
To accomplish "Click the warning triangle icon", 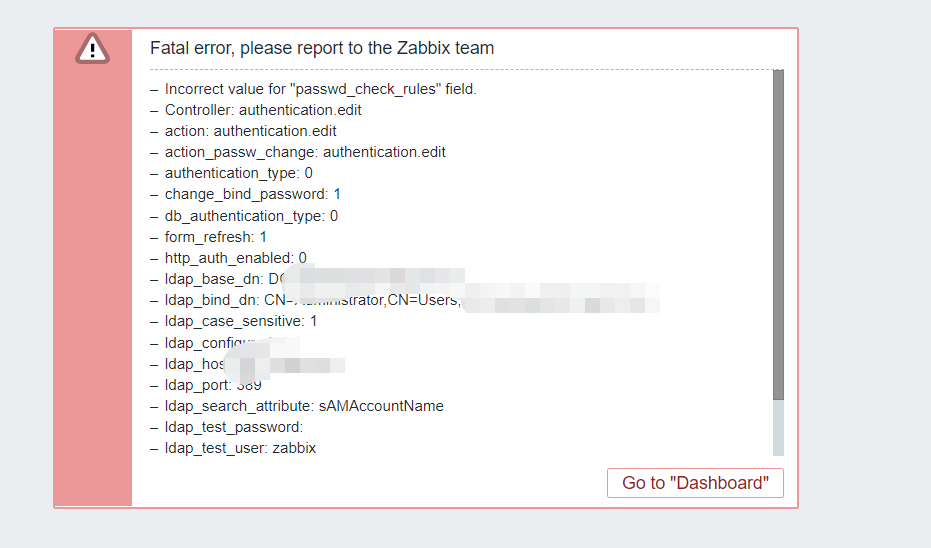I will 92,48.
